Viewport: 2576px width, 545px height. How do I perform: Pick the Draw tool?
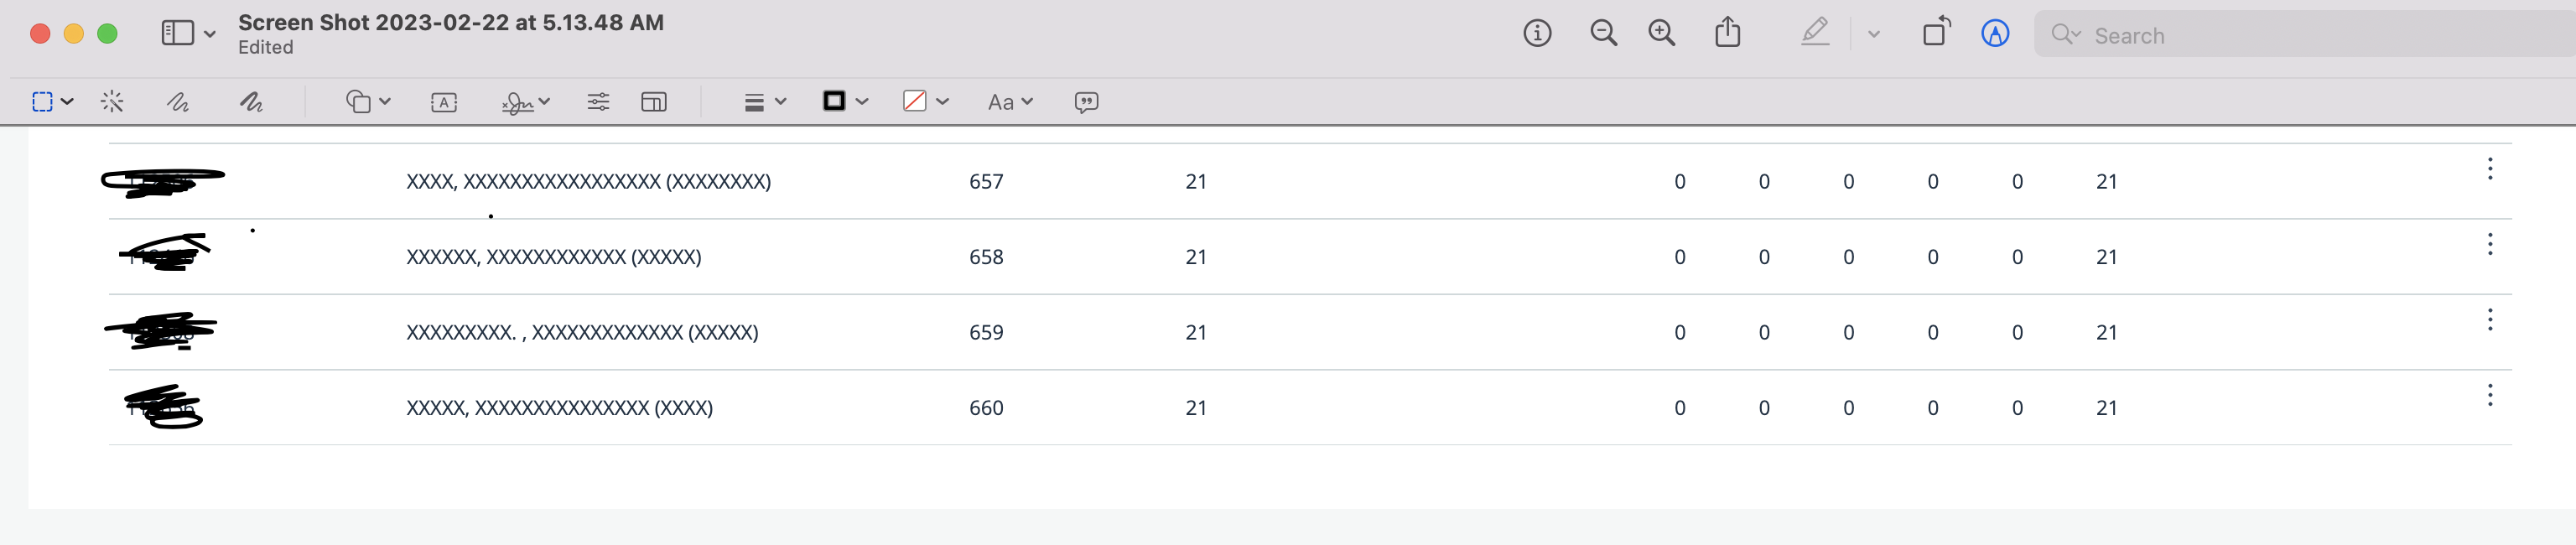251,101
